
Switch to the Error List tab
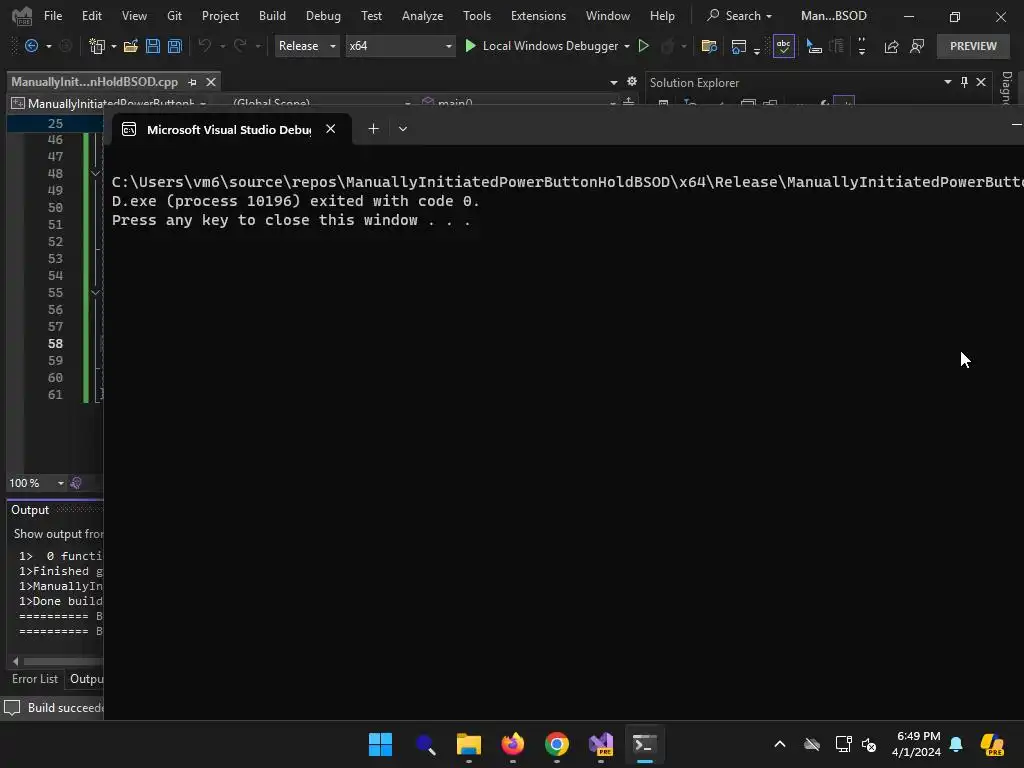(x=35, y=679)
